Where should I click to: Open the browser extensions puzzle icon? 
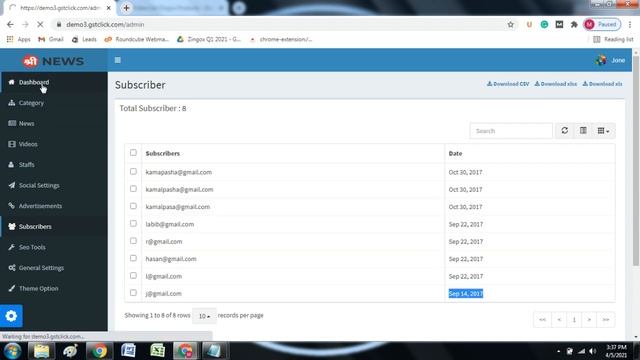[x=574, y=24]
